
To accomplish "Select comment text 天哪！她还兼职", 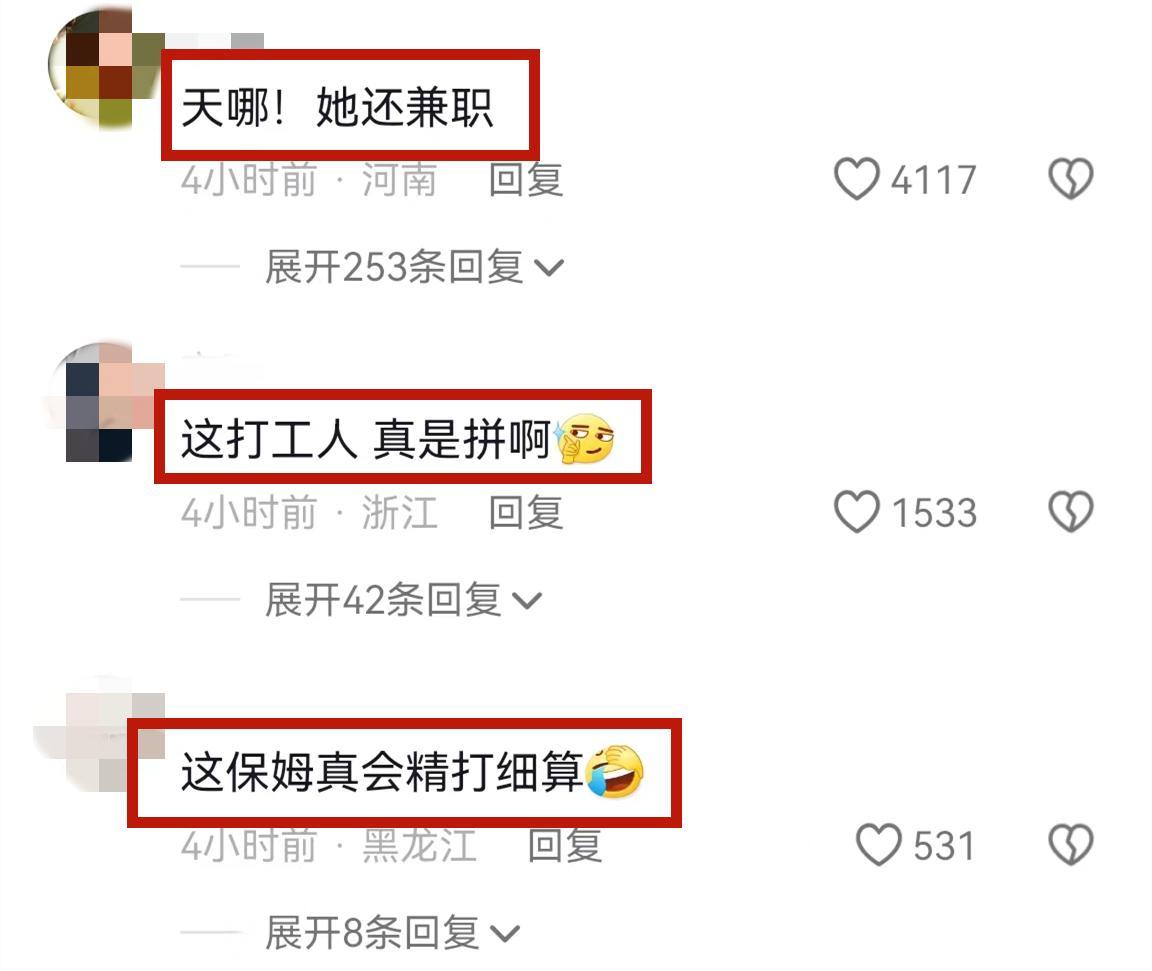I will (336, 107).
